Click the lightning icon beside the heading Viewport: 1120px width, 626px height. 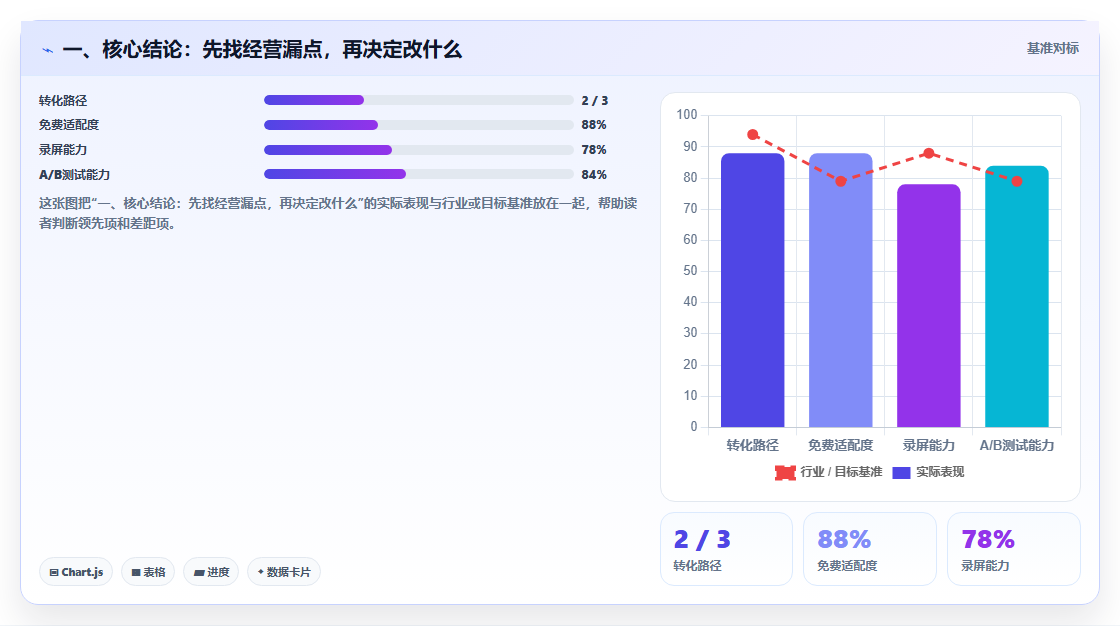[47, 50]
